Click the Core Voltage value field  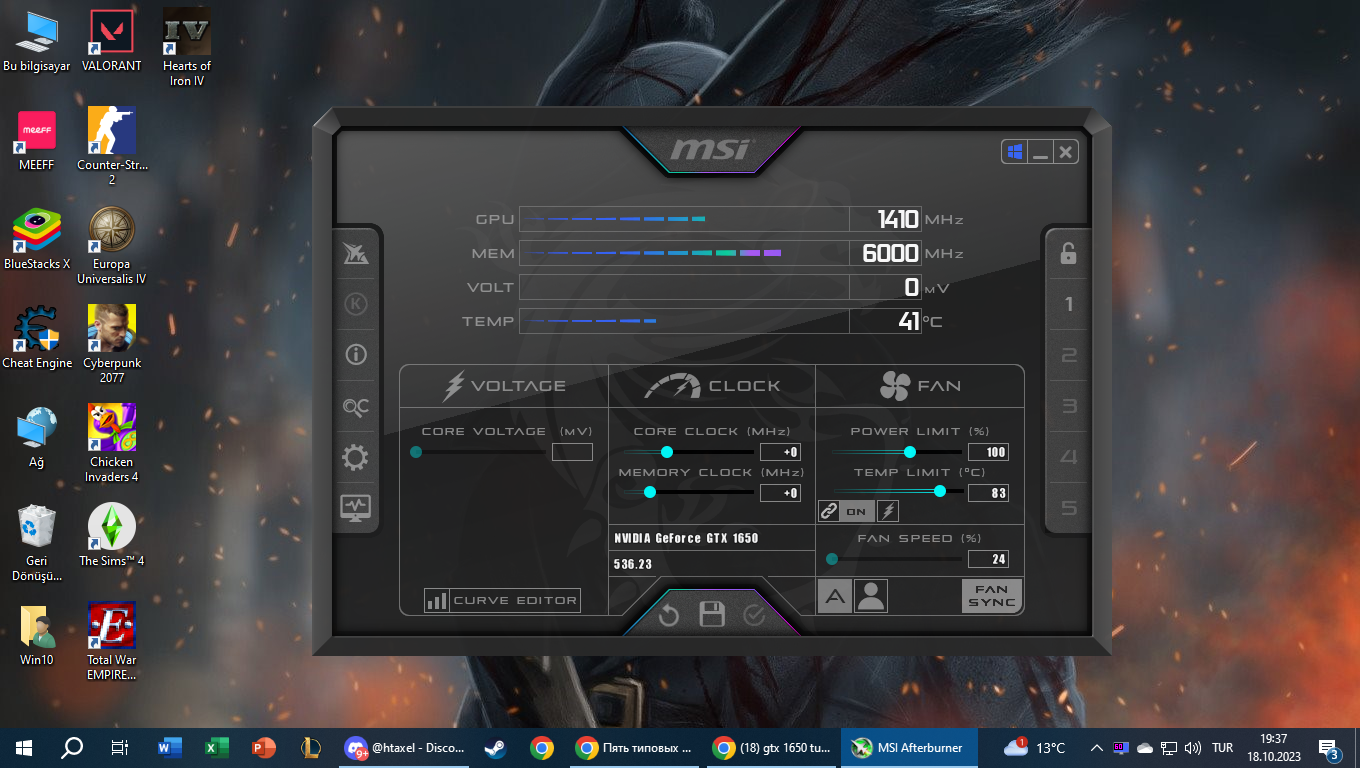572,452
